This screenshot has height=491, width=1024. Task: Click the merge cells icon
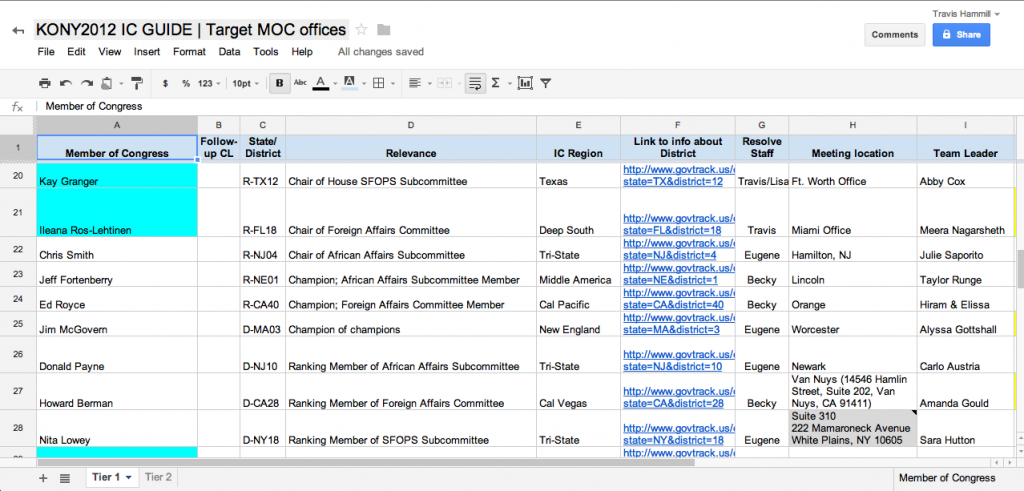pos(443,84)
